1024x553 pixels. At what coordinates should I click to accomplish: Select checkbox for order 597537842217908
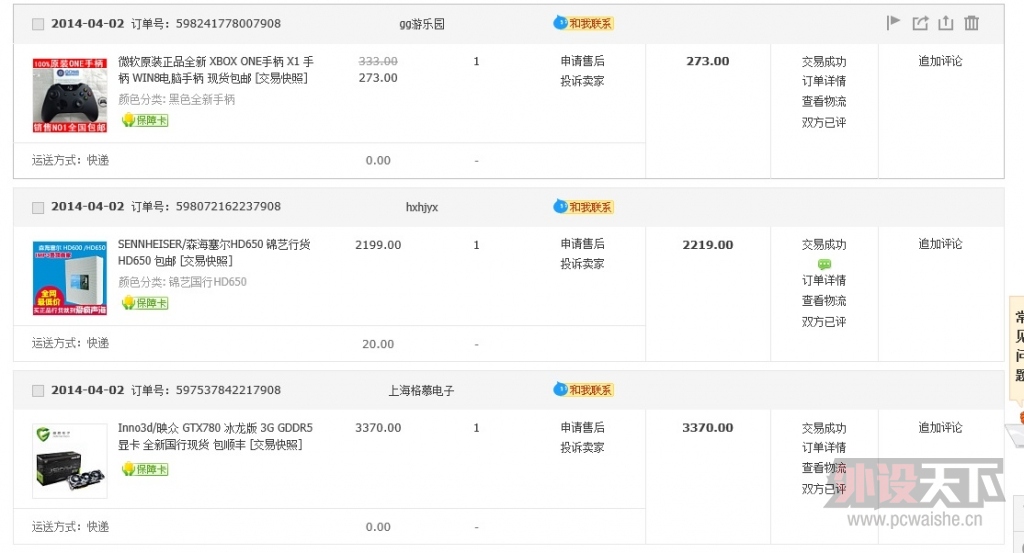38,390
